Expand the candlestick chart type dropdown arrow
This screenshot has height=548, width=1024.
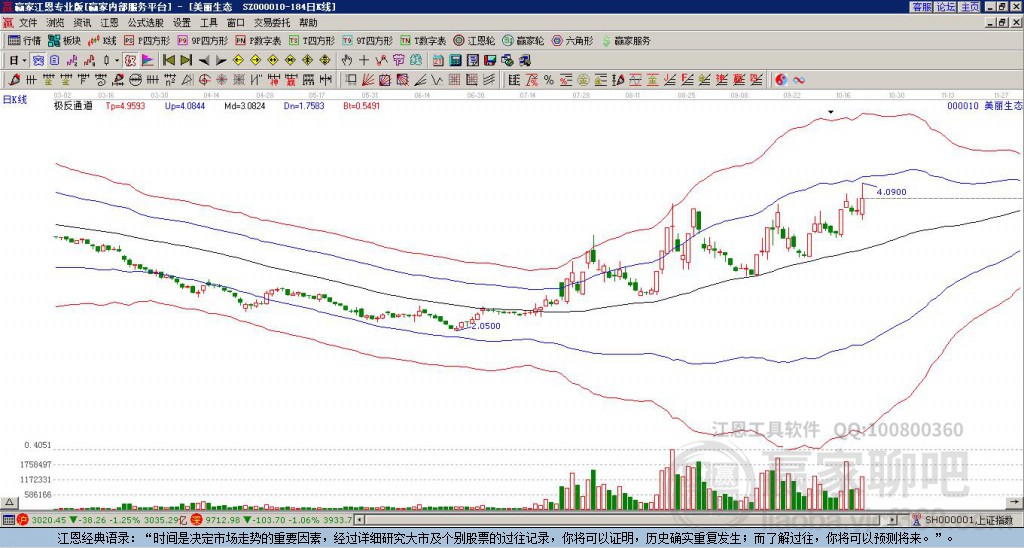tap(116, 60)
